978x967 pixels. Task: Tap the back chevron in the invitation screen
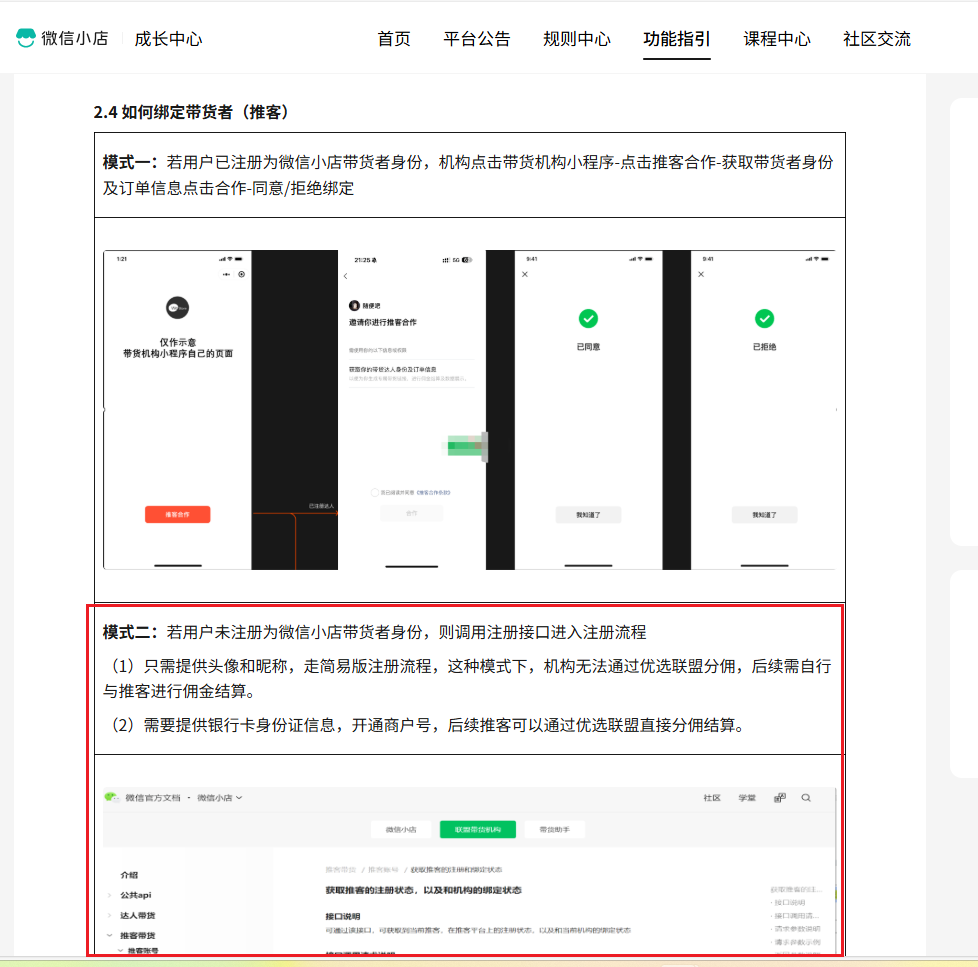click(346, 276)
